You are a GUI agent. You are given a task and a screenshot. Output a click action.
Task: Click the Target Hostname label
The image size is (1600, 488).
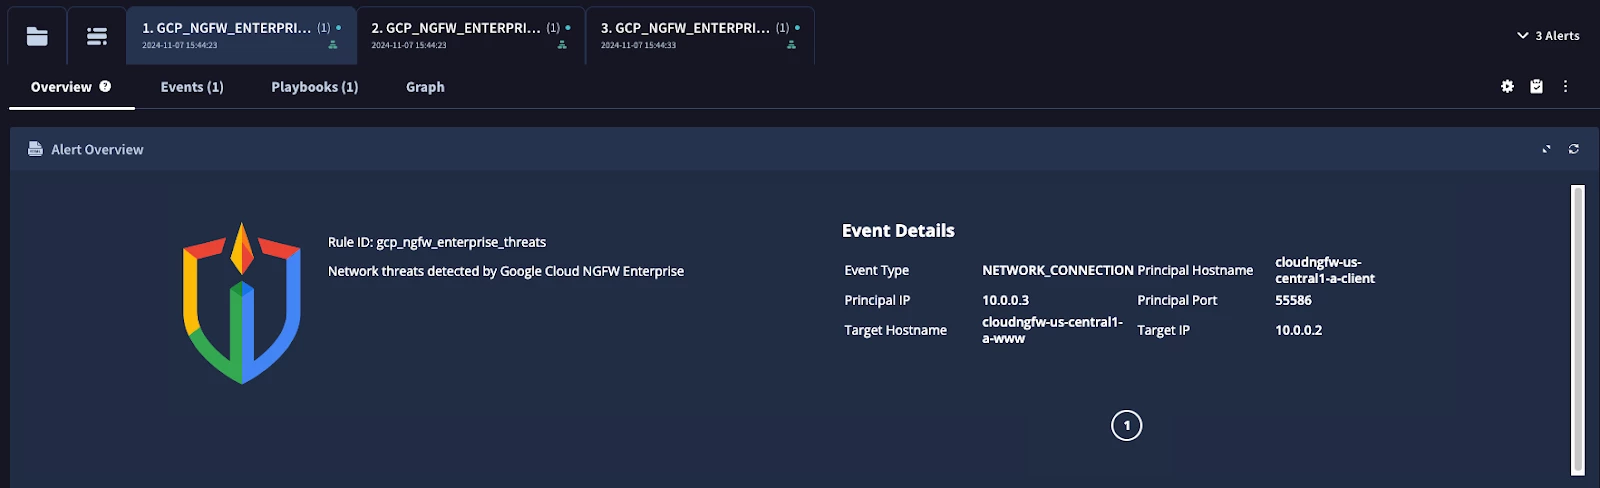[x=895, y=330]
